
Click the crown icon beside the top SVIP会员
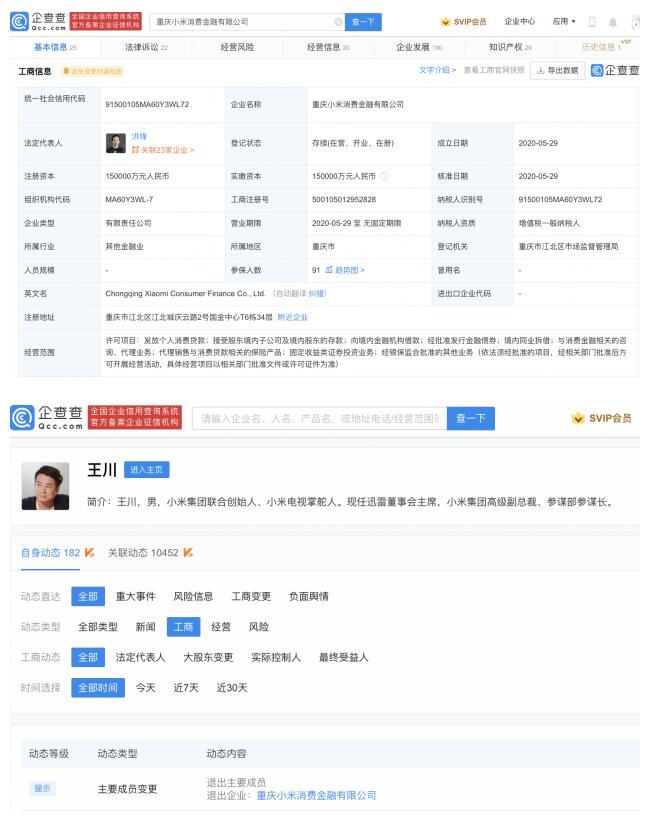(x=445, y=22)
